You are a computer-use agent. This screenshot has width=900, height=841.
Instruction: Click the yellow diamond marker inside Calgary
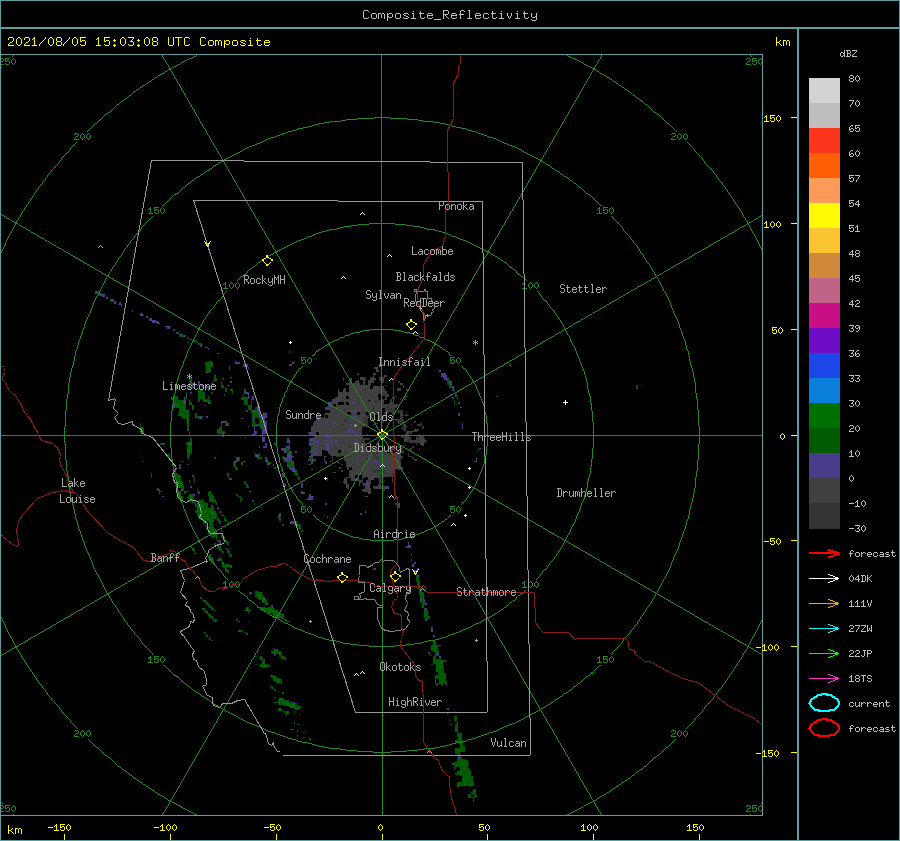click(395, 576)
